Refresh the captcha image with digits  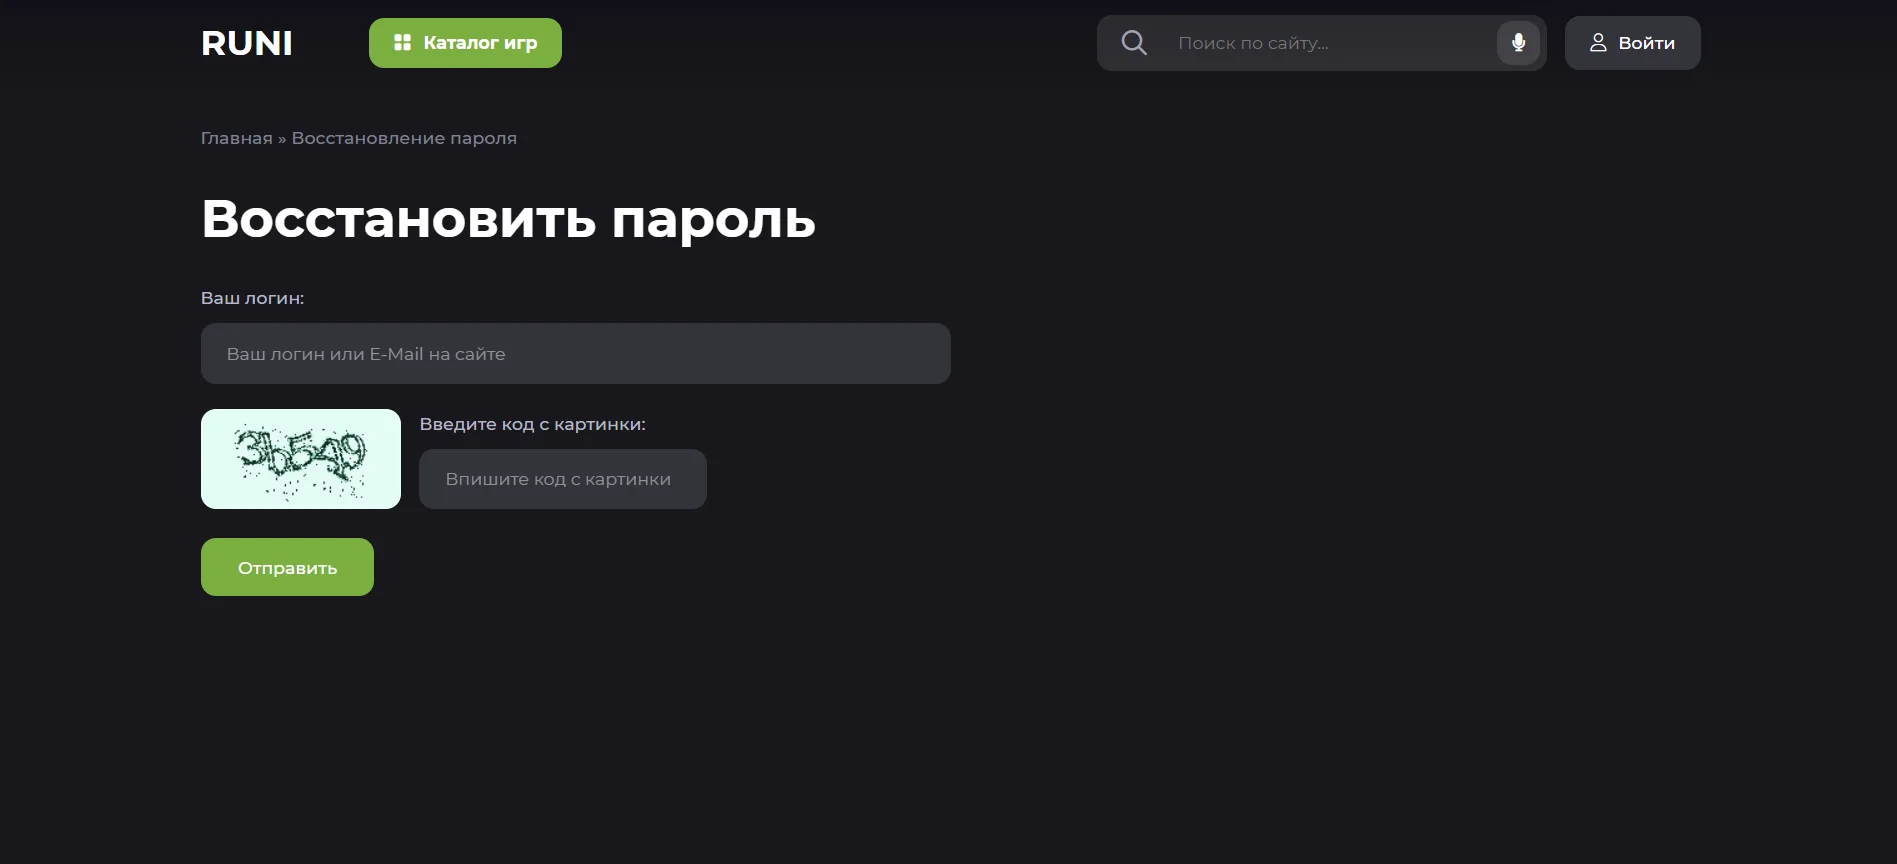coord(300,459)
